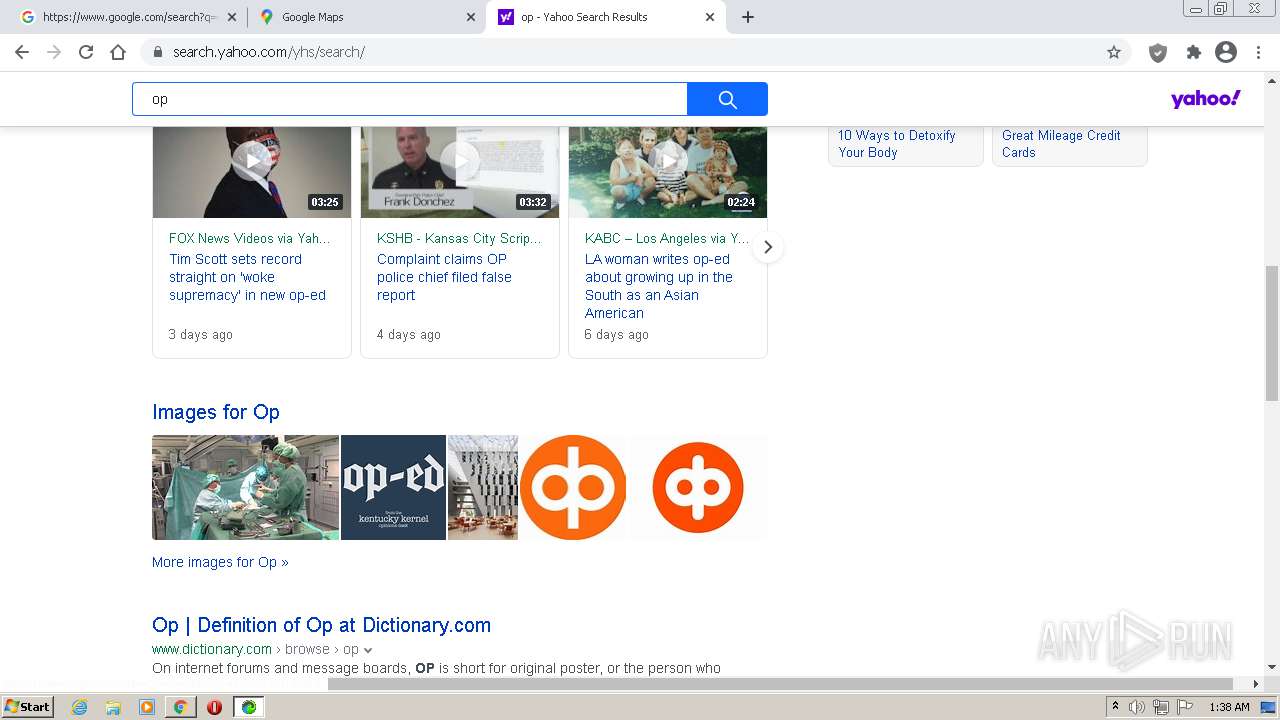This screenshot has width=1280, height=720.
Task: Click the address bar URL
Action: pyautogui.click(x=269, y=52)
